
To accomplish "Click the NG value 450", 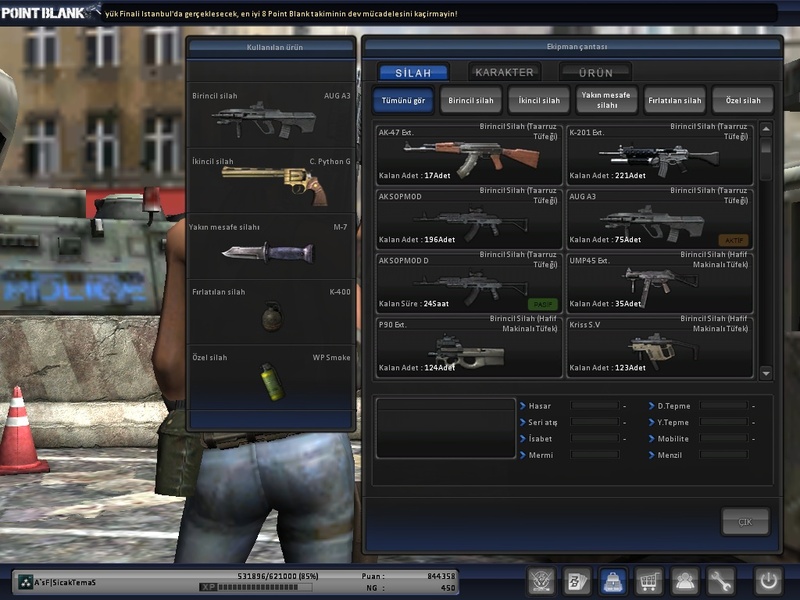I will [x=448, y=588].
